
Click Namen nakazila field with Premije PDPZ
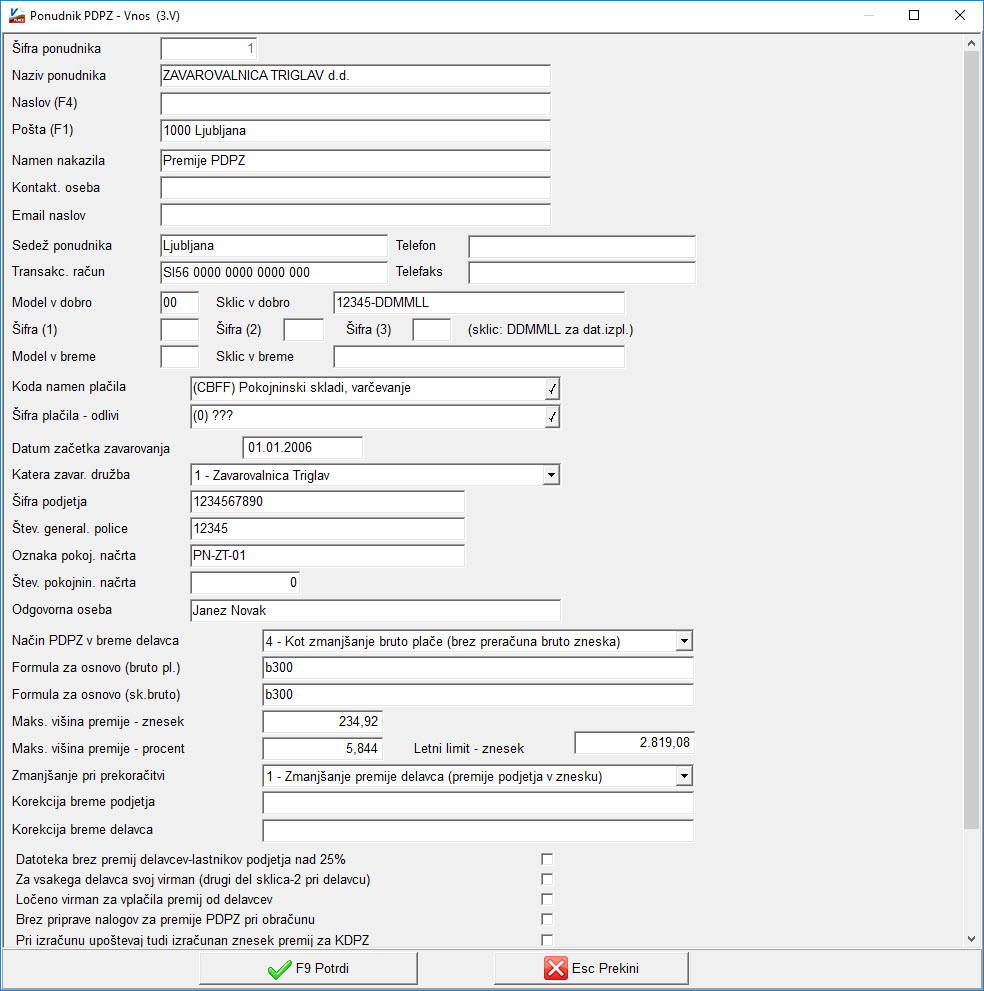(355, 161)
